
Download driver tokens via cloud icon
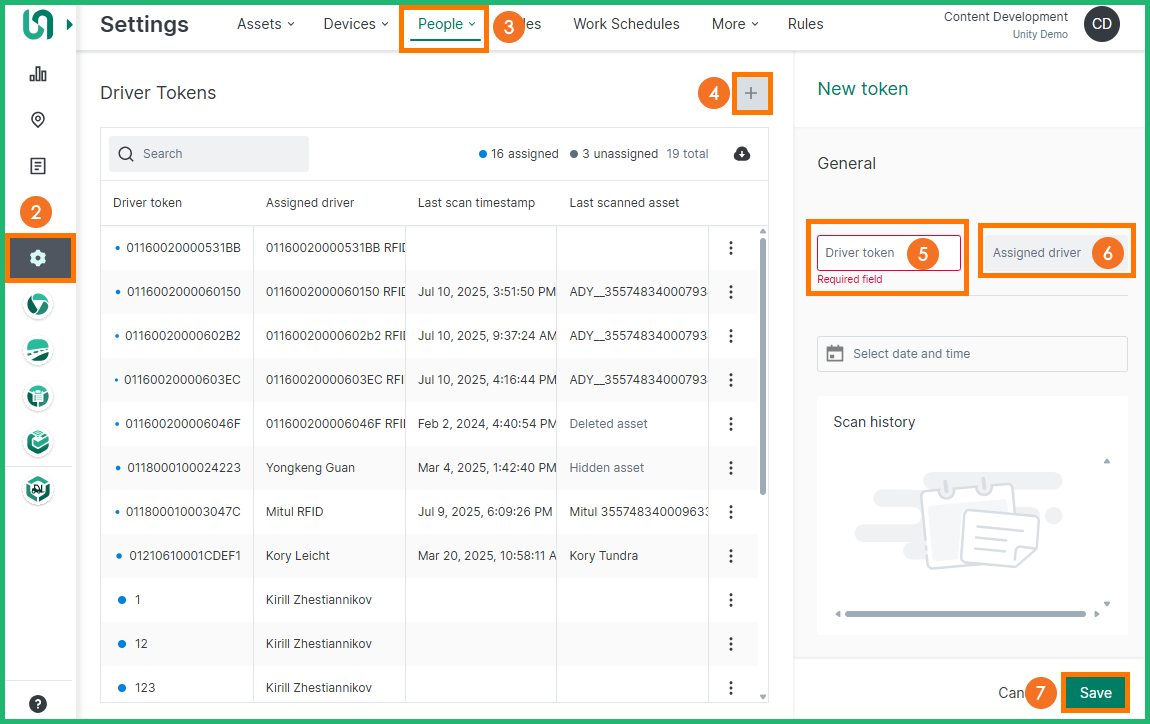(742, 154)
